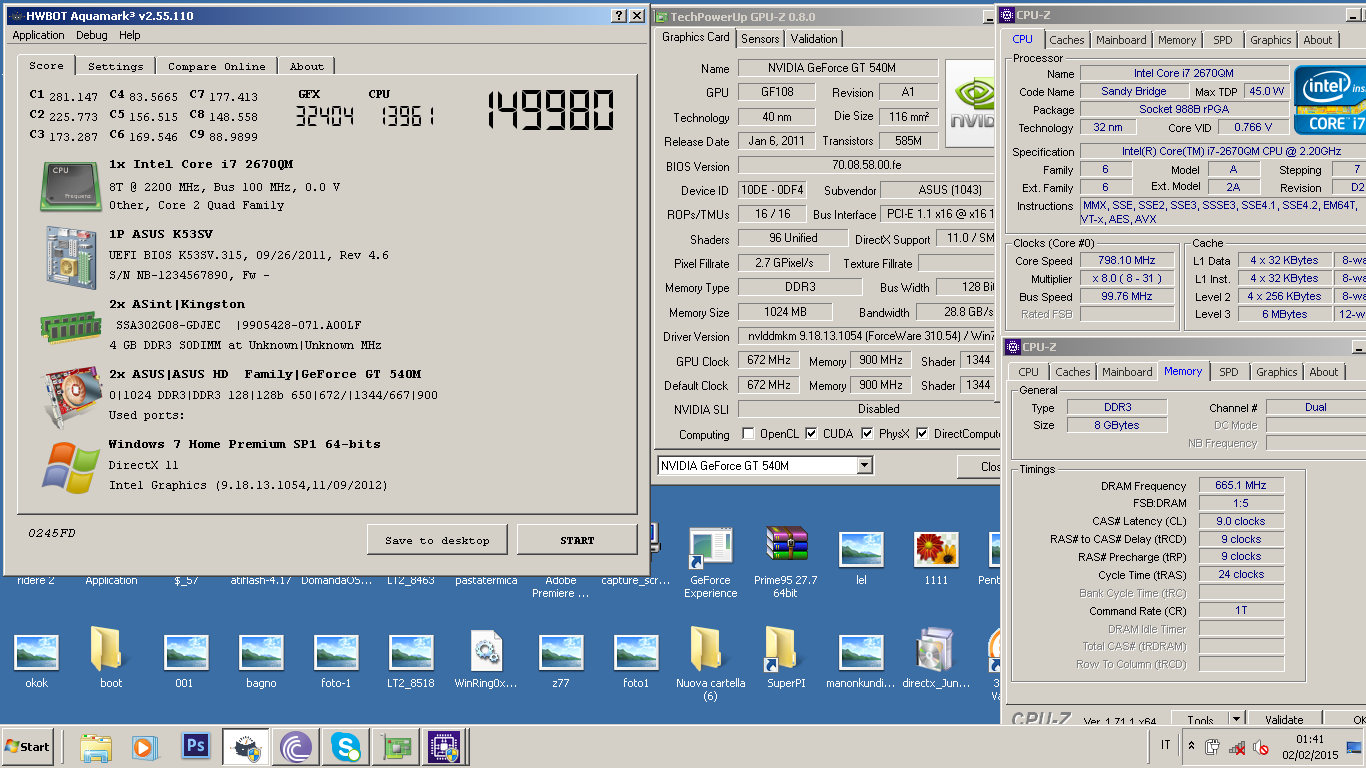Expand the Tools dropdown arrow in CPU-Z

(1236, 719)
